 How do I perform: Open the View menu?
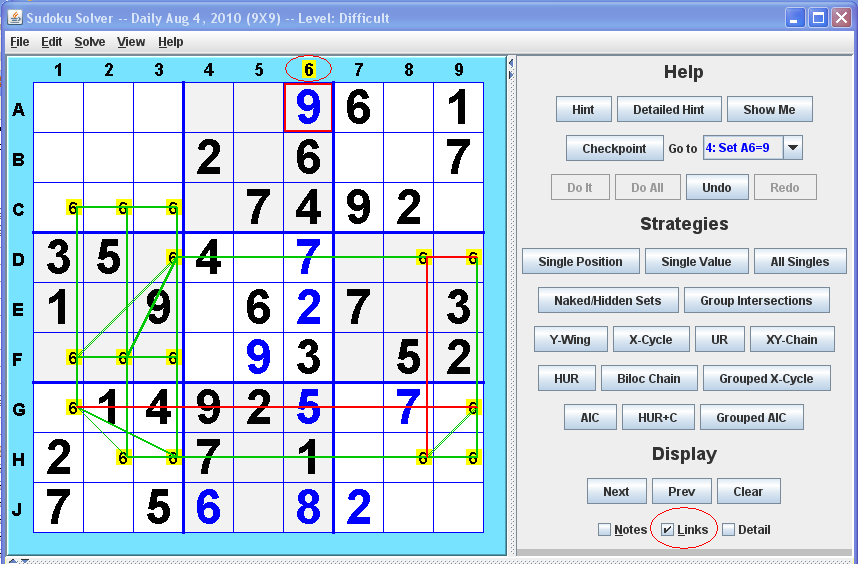click(131, 42)
